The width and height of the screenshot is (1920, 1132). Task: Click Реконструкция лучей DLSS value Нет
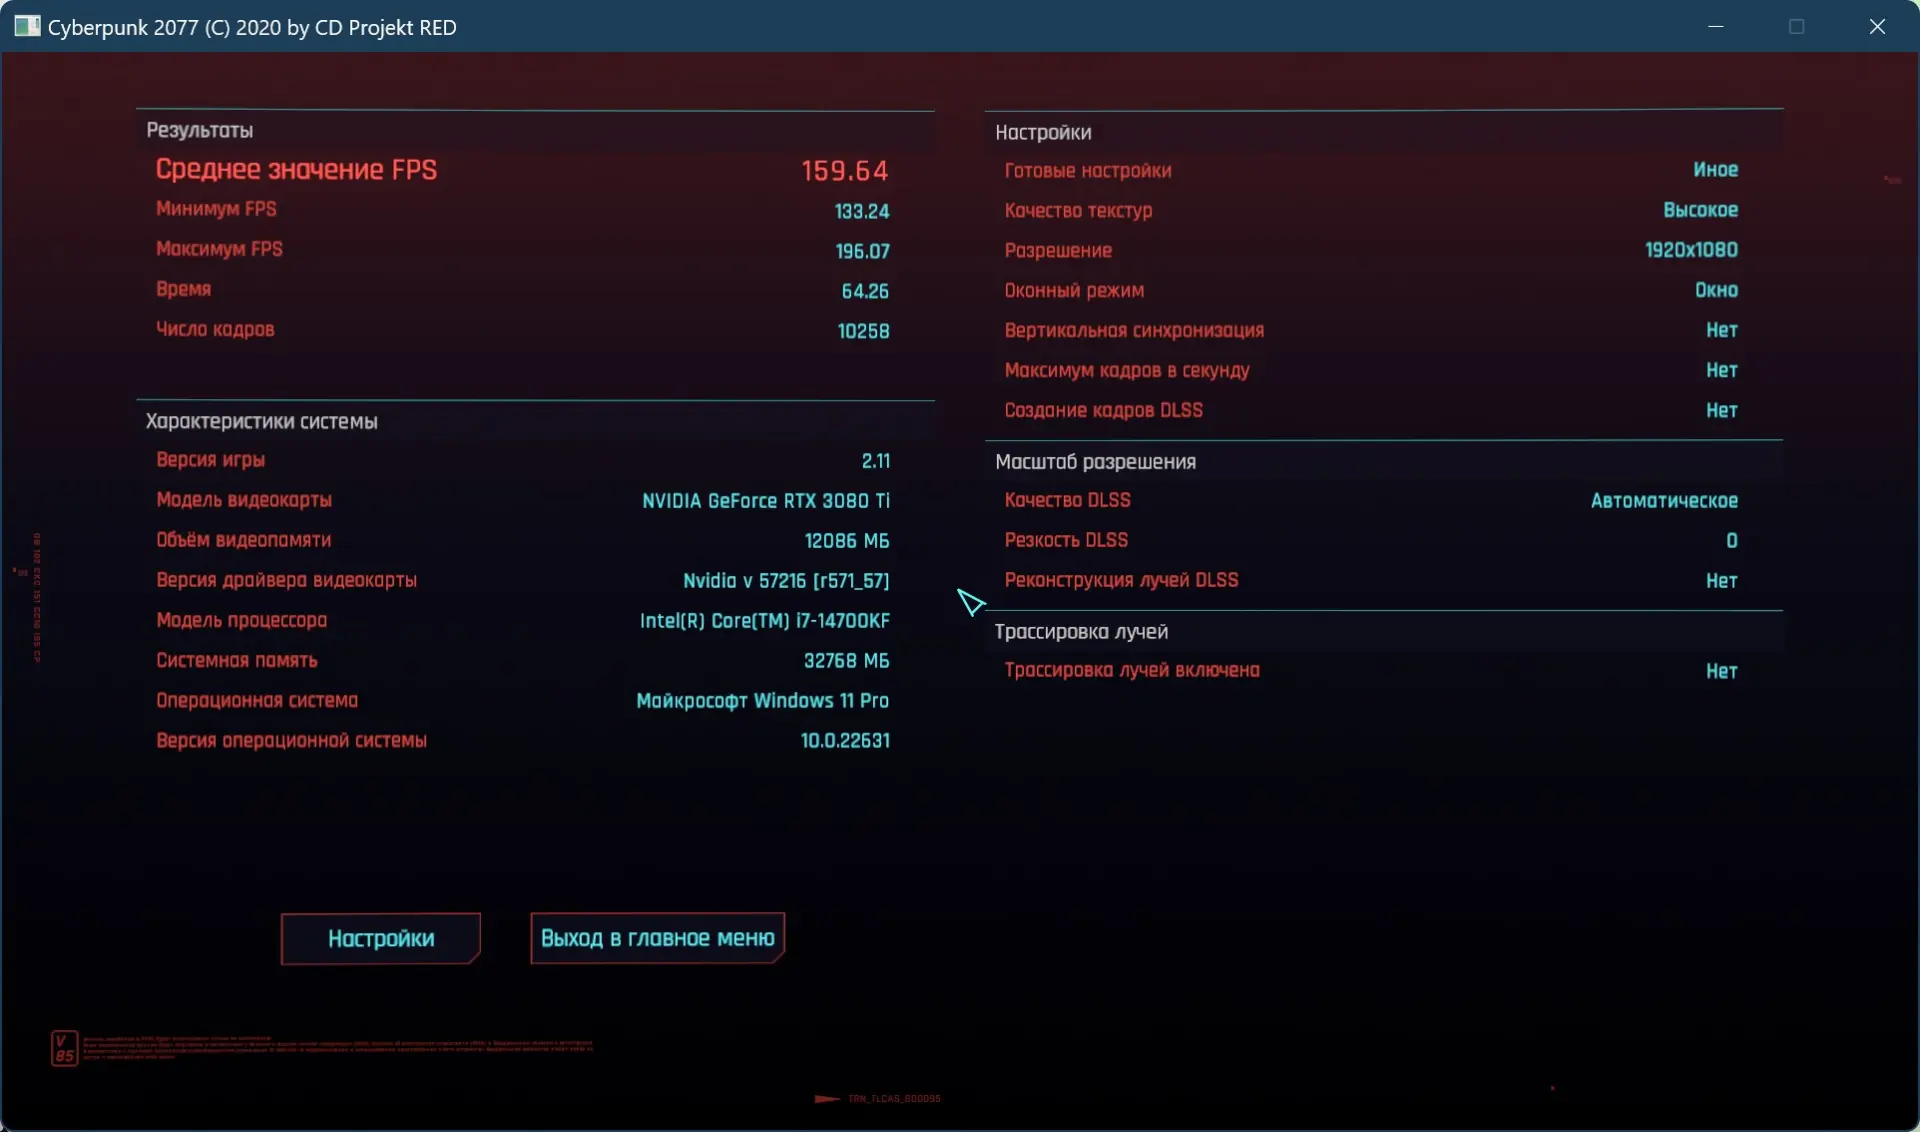click(x=1722, y=581)
